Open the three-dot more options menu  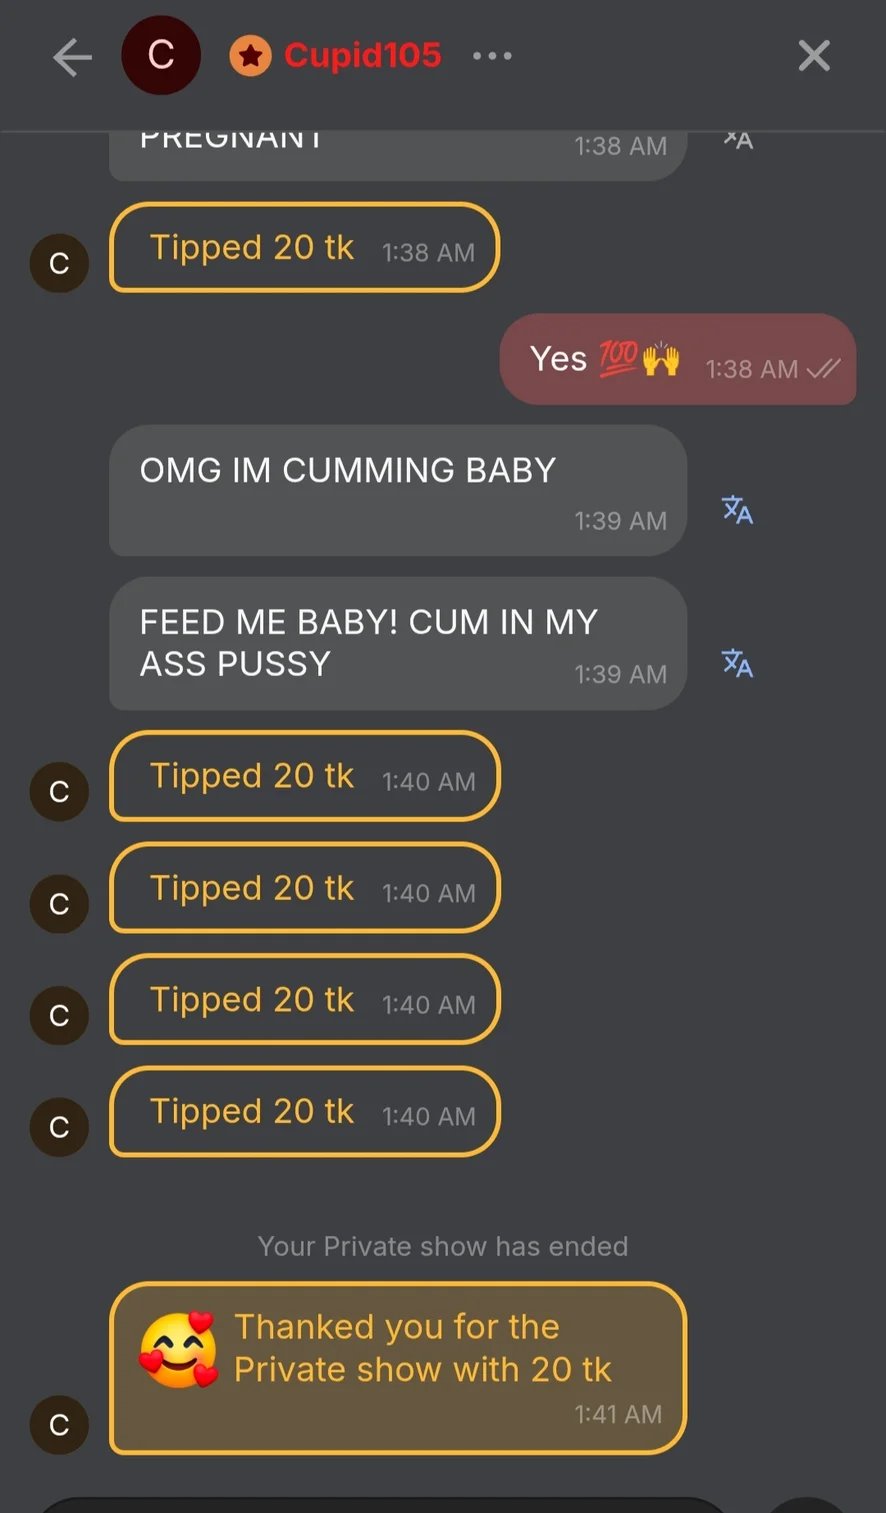tap(492, 56)
